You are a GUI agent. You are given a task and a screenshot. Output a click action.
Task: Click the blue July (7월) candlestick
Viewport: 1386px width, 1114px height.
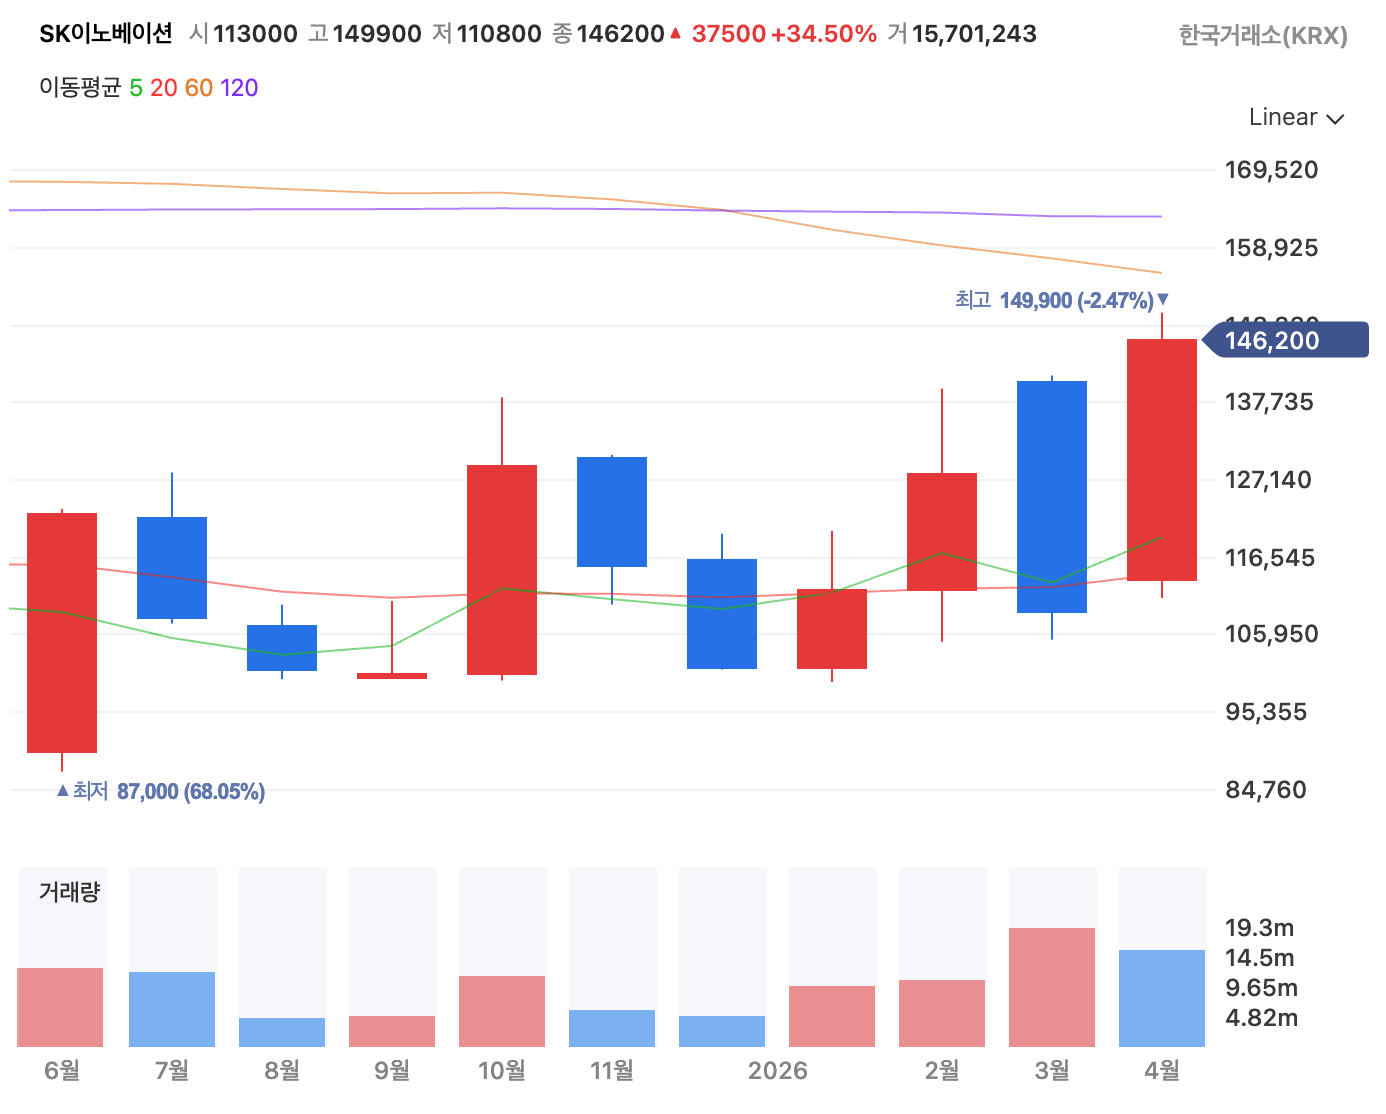tap(172, 568)
